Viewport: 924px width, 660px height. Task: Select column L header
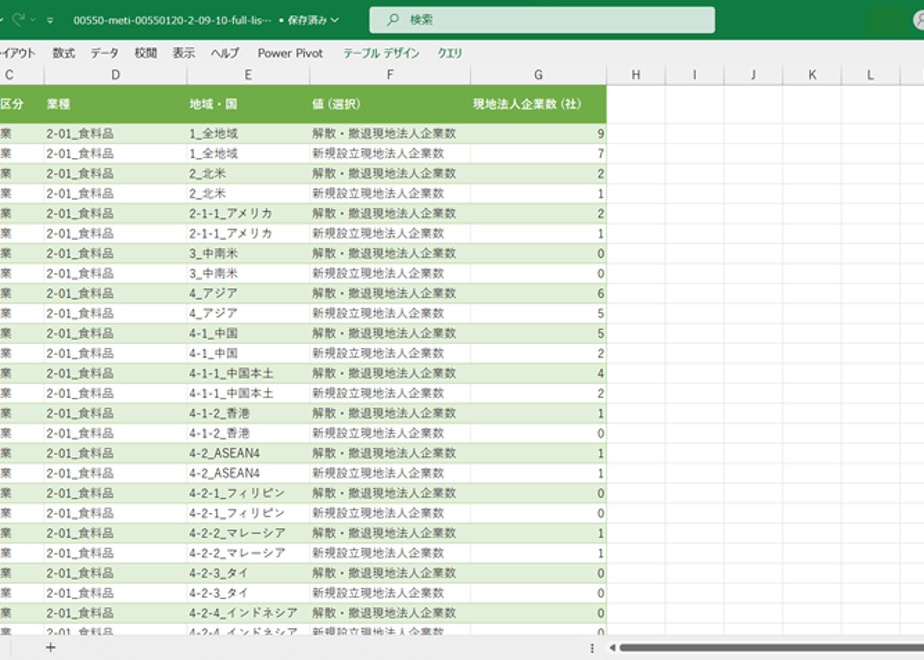[x=870, y=75]
